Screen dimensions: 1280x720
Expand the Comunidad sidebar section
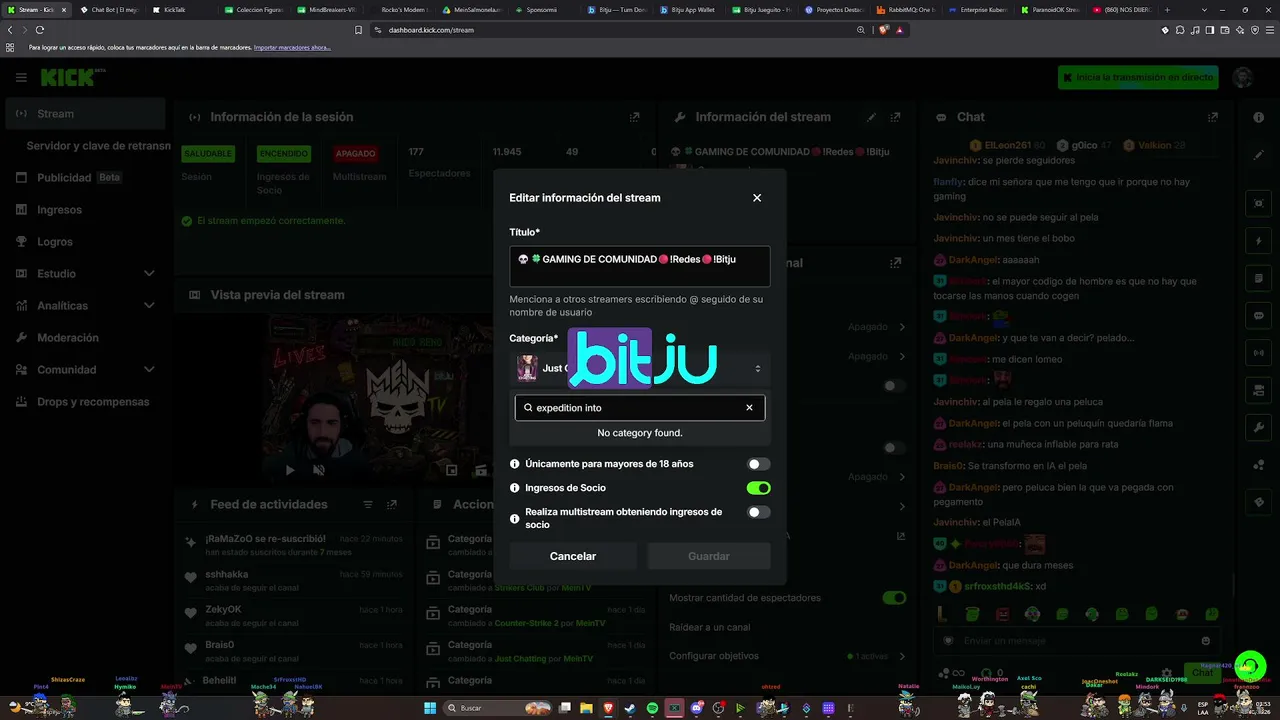coord(149,370)
